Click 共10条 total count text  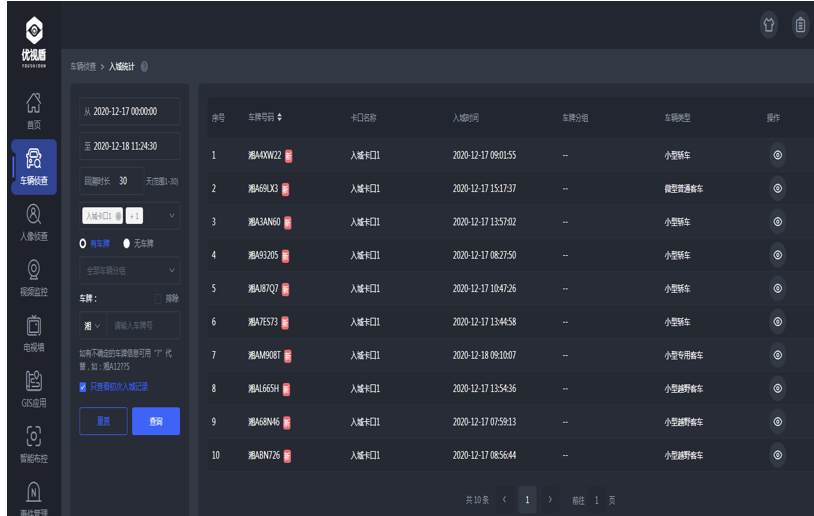click(x=477, y=500)
